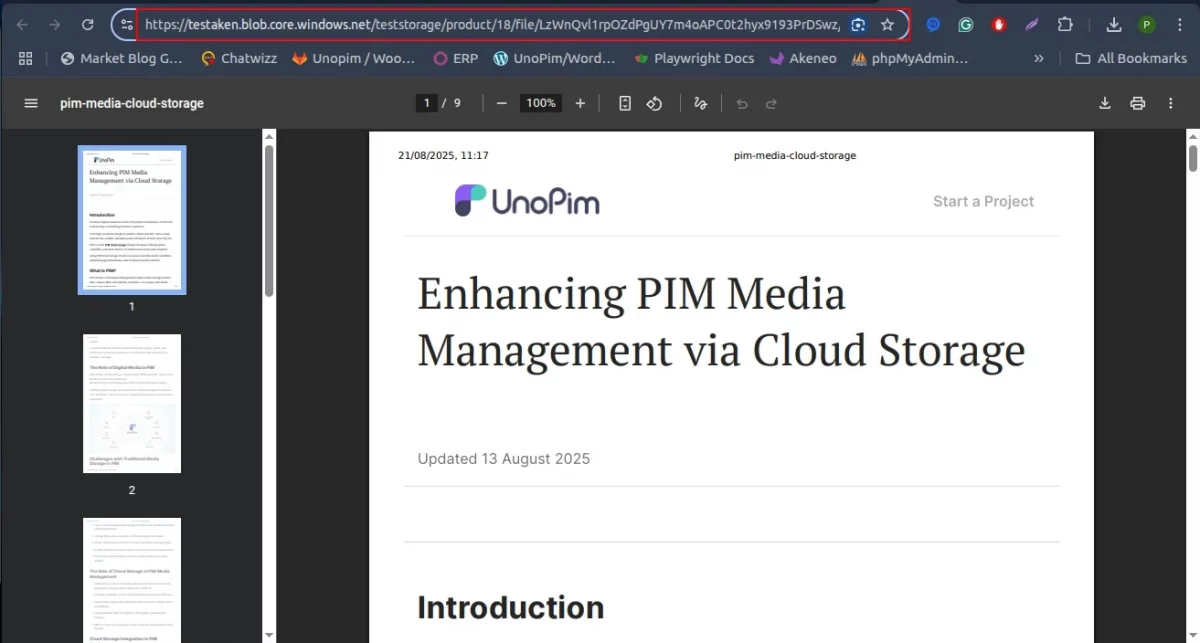Viewport: 1200px width, 643px height.
Task: Open the red shield extension icon
Action: tap(998, 25)
